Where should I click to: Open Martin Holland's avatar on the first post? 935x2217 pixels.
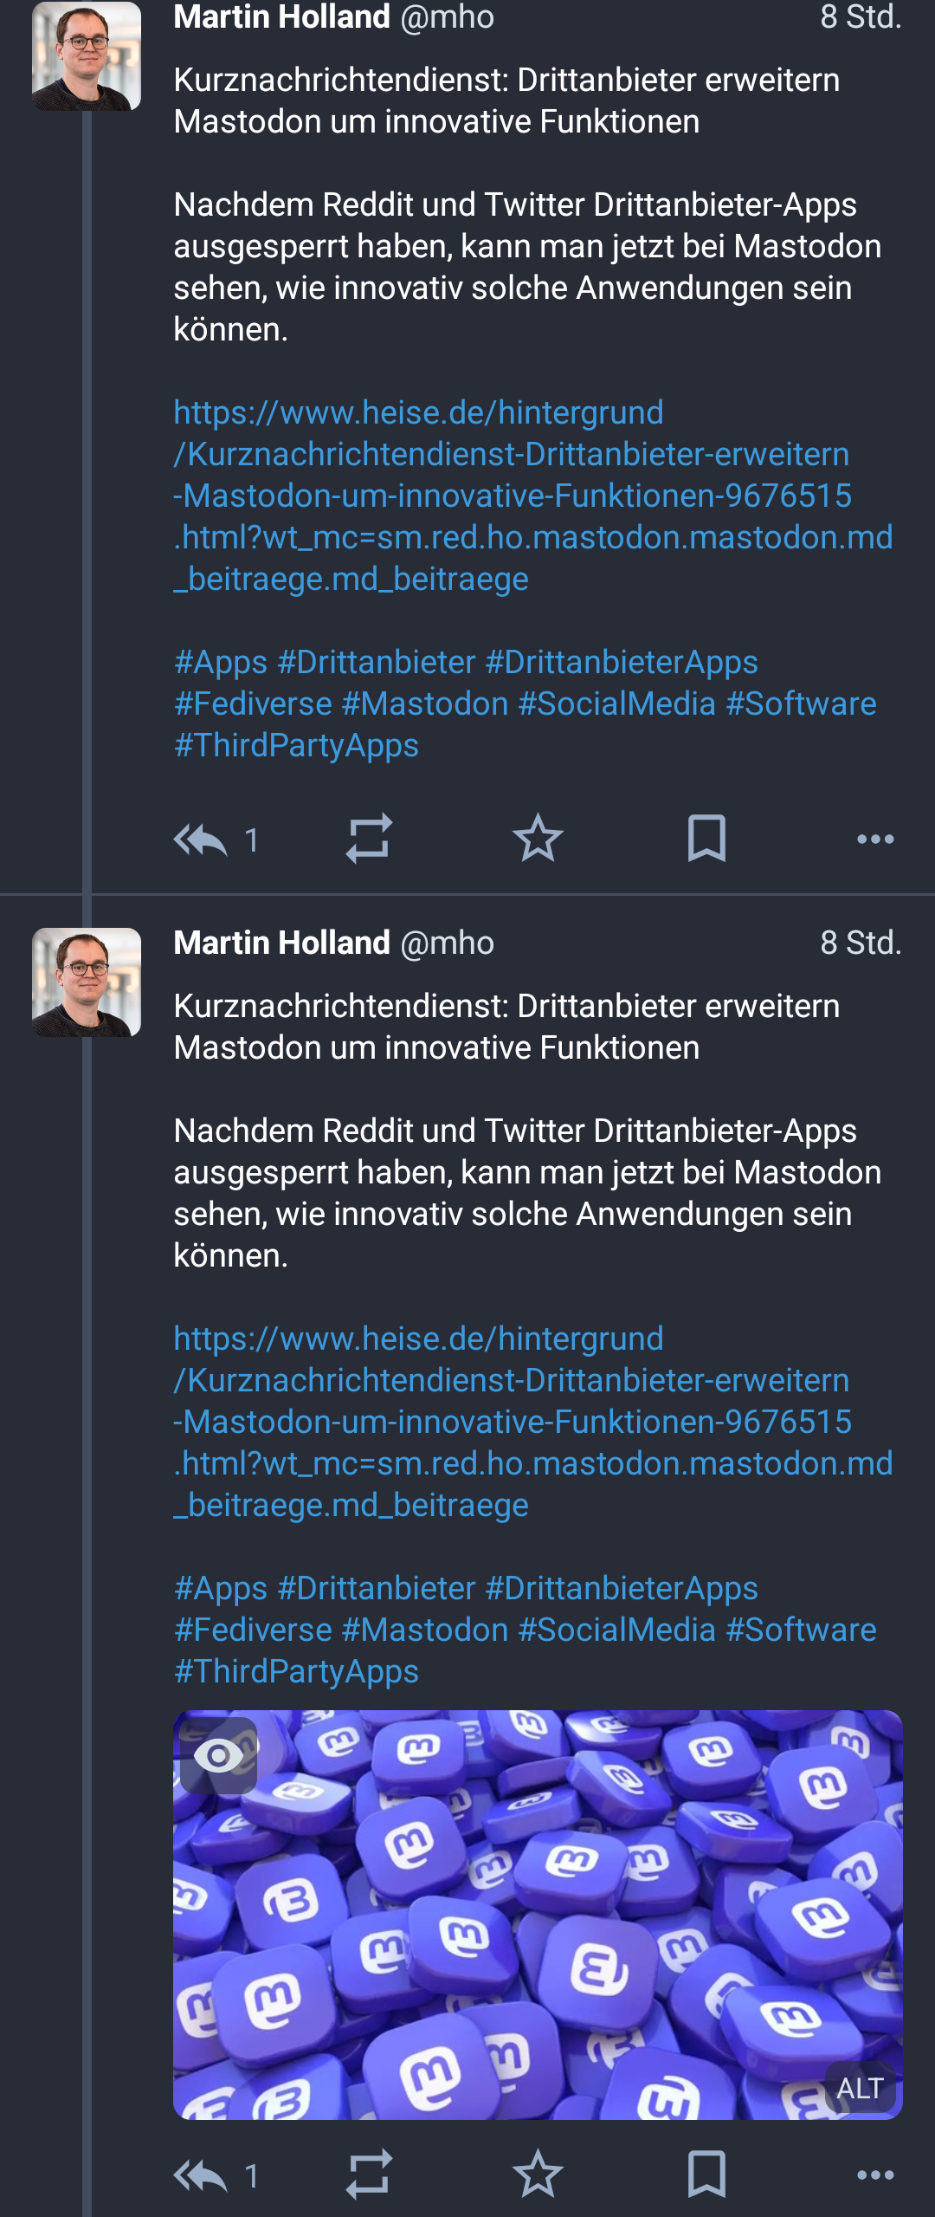click(86, 57)
